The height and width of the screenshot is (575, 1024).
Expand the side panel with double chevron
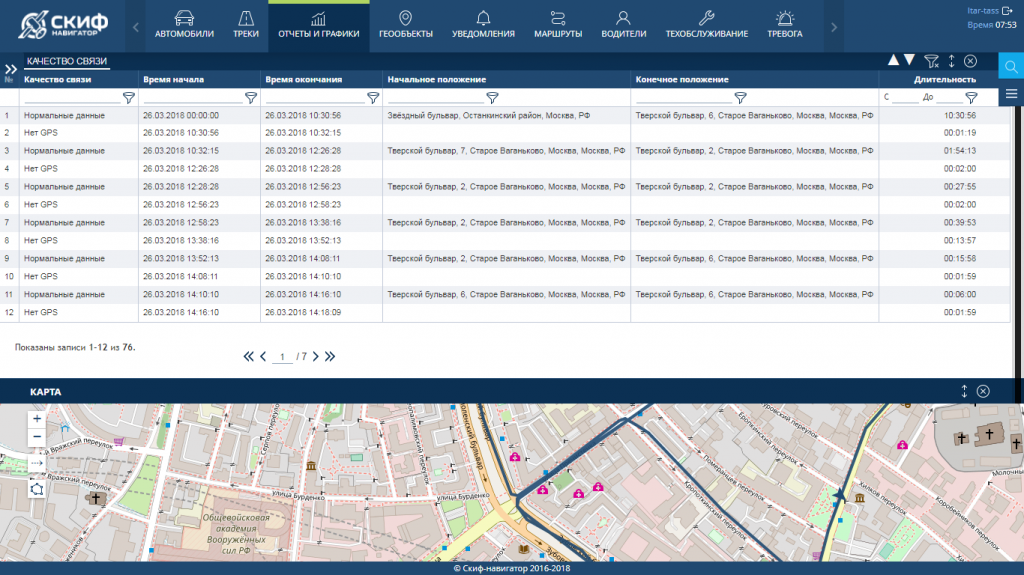[10, 69]
